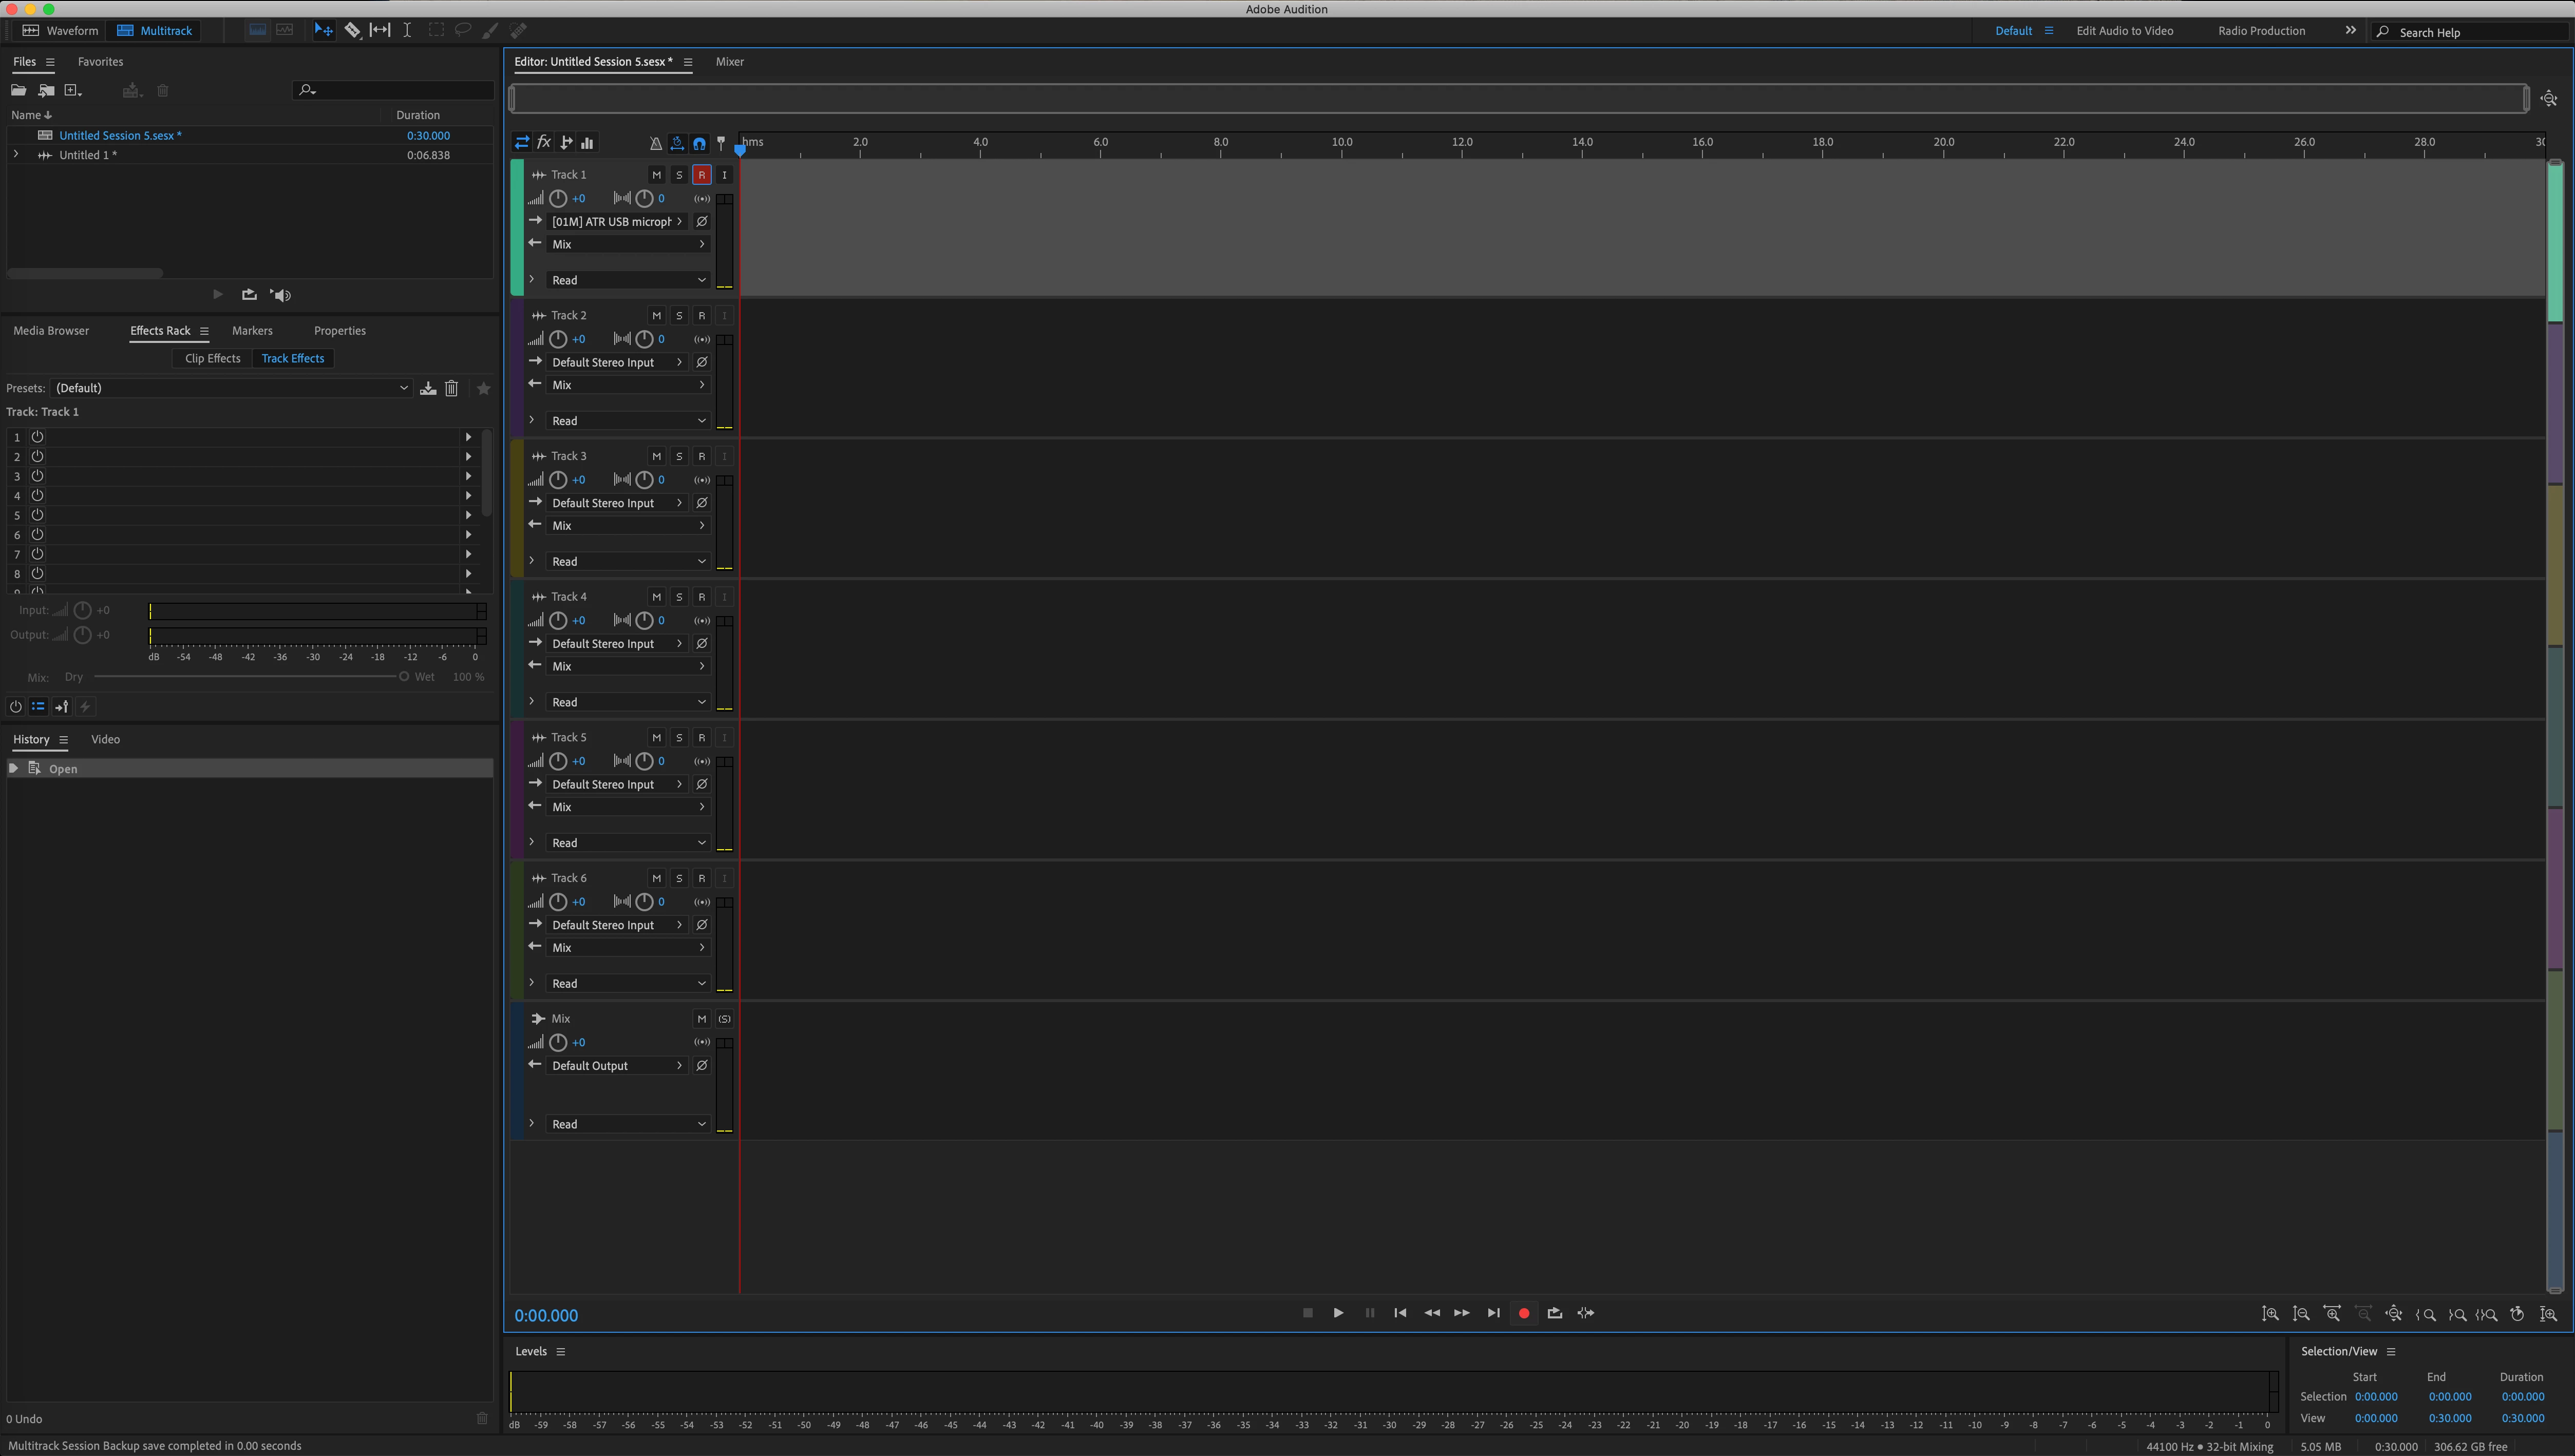The height and width of the screenshot is (1456, 2575).
Task: Switch to the Mixer tab
Action: pos(729,62)
